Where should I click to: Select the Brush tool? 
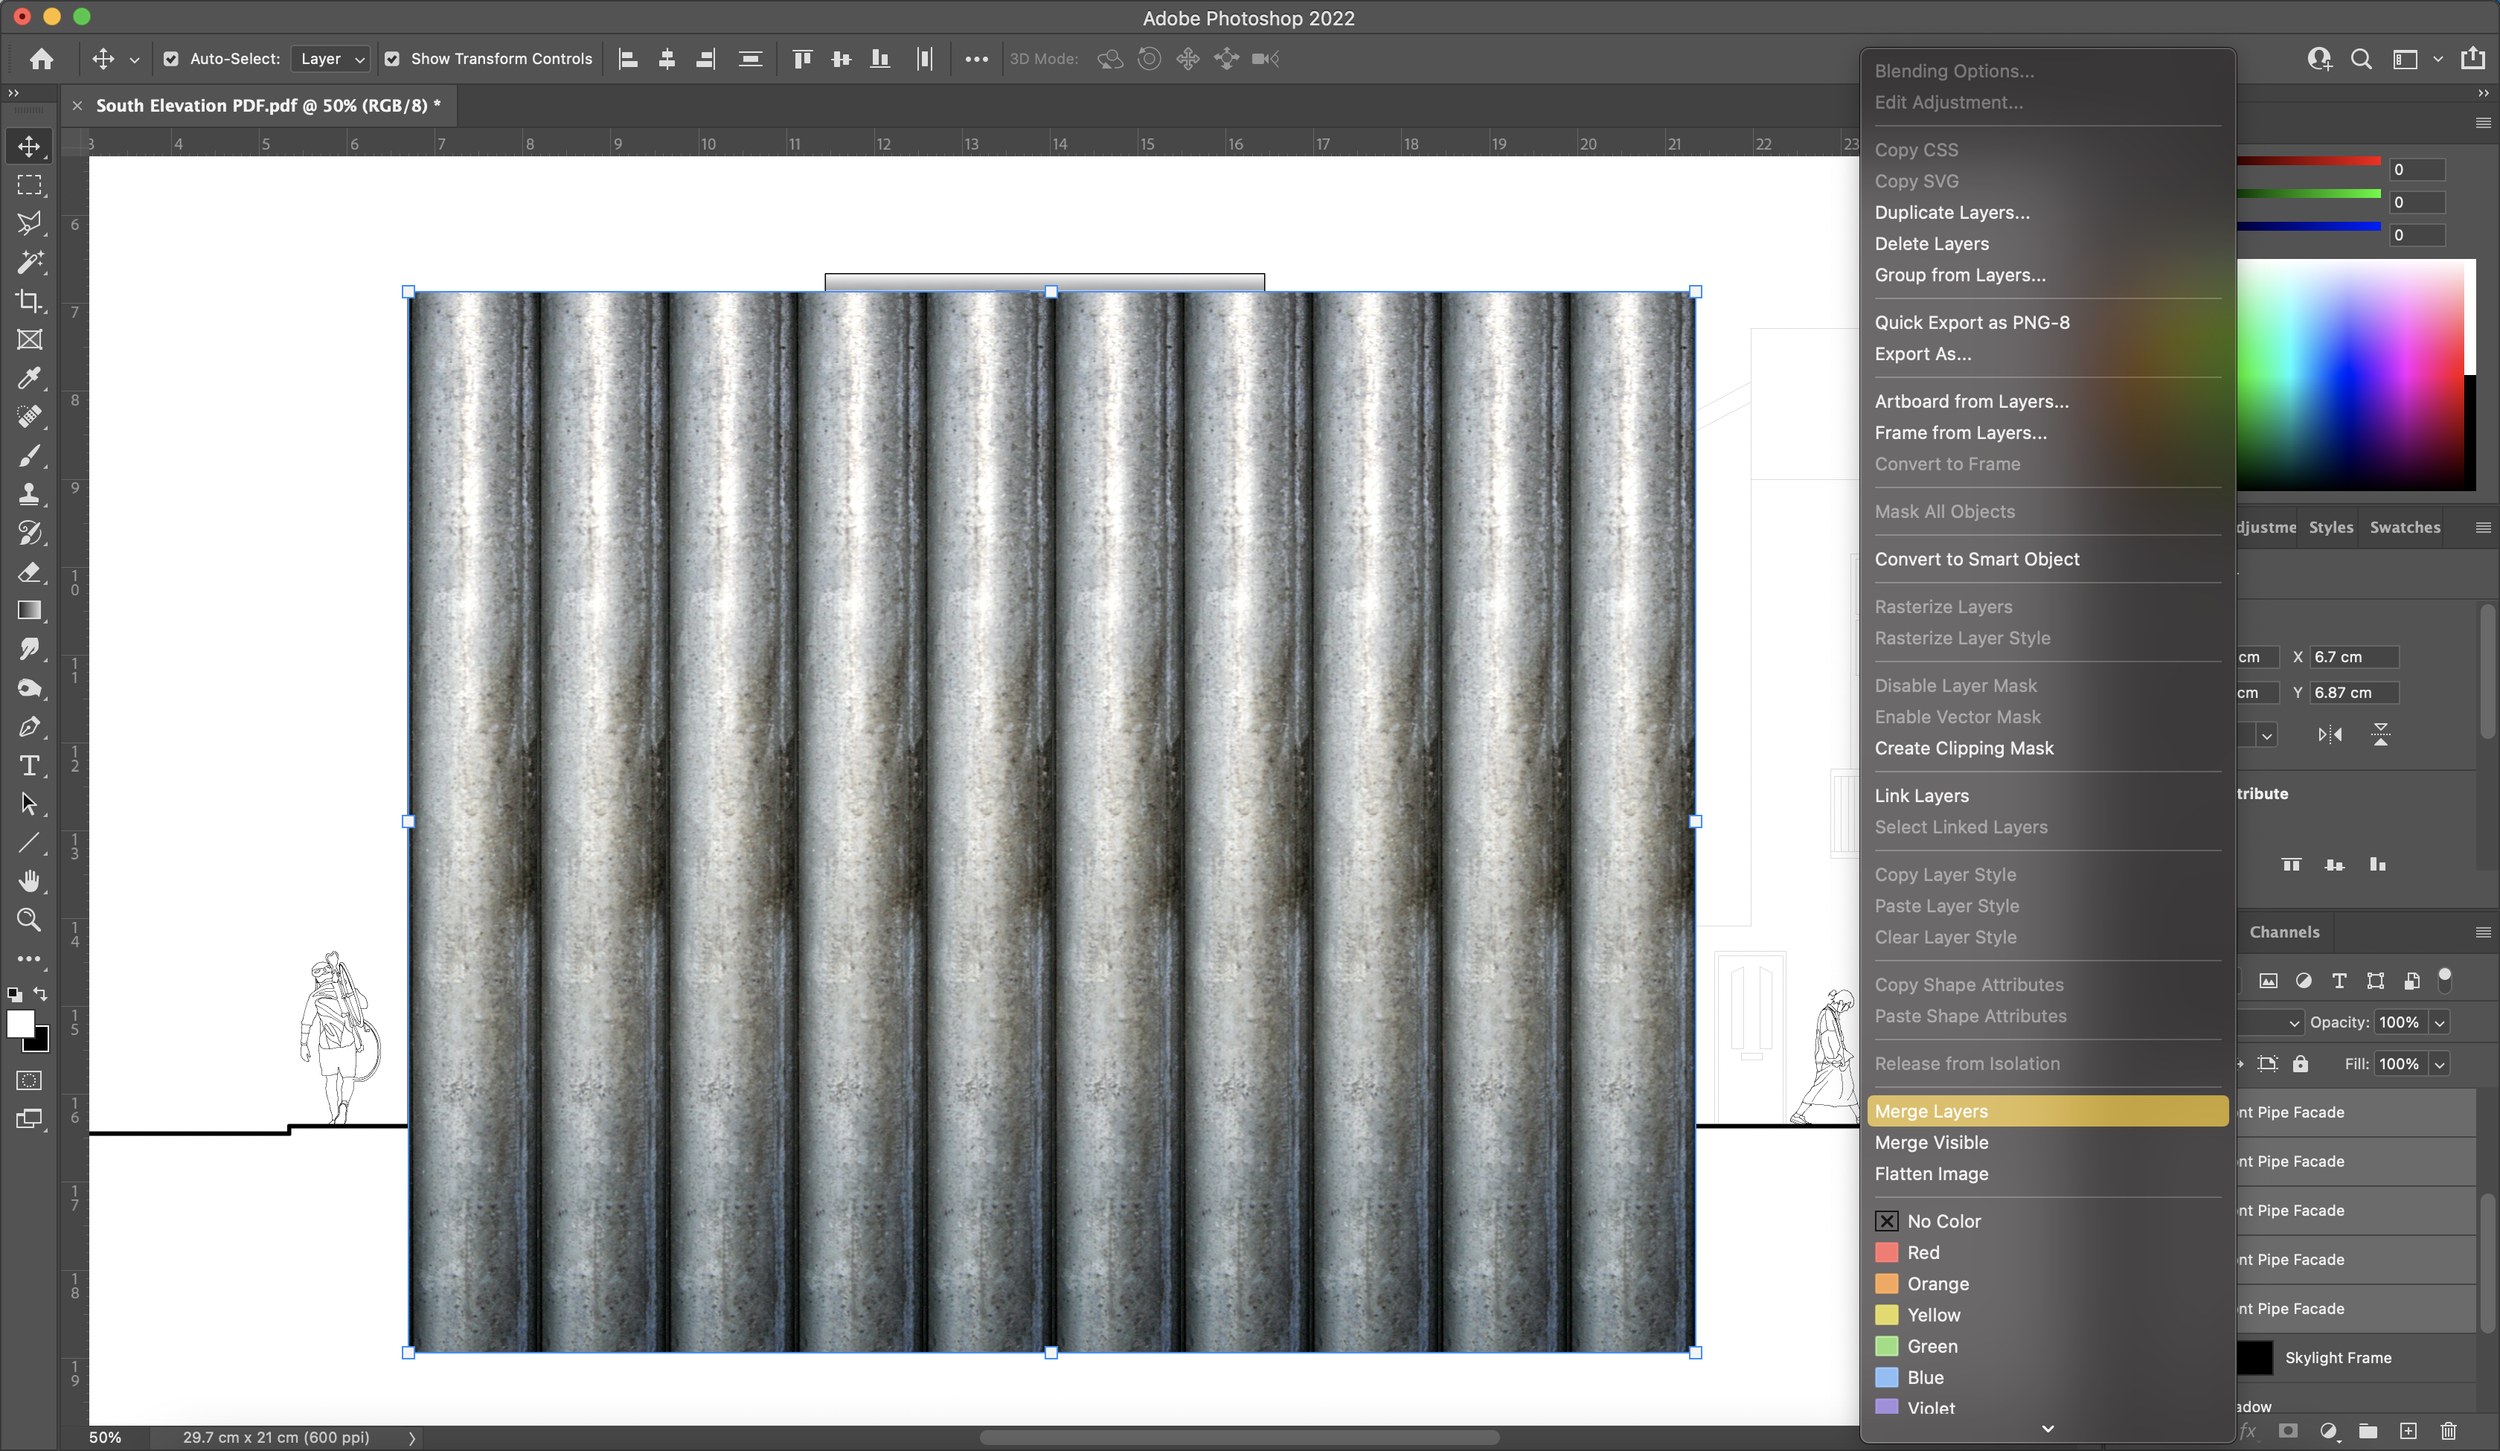[29, 456]
